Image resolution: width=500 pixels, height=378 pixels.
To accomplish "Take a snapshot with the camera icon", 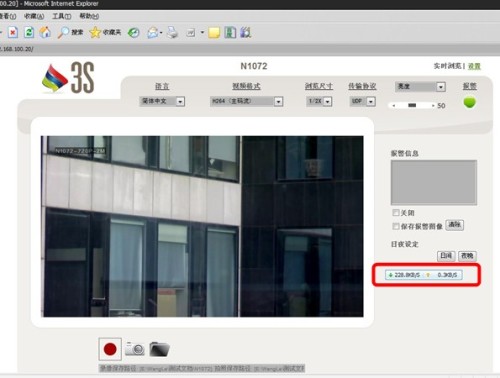I will click(135, 349).
